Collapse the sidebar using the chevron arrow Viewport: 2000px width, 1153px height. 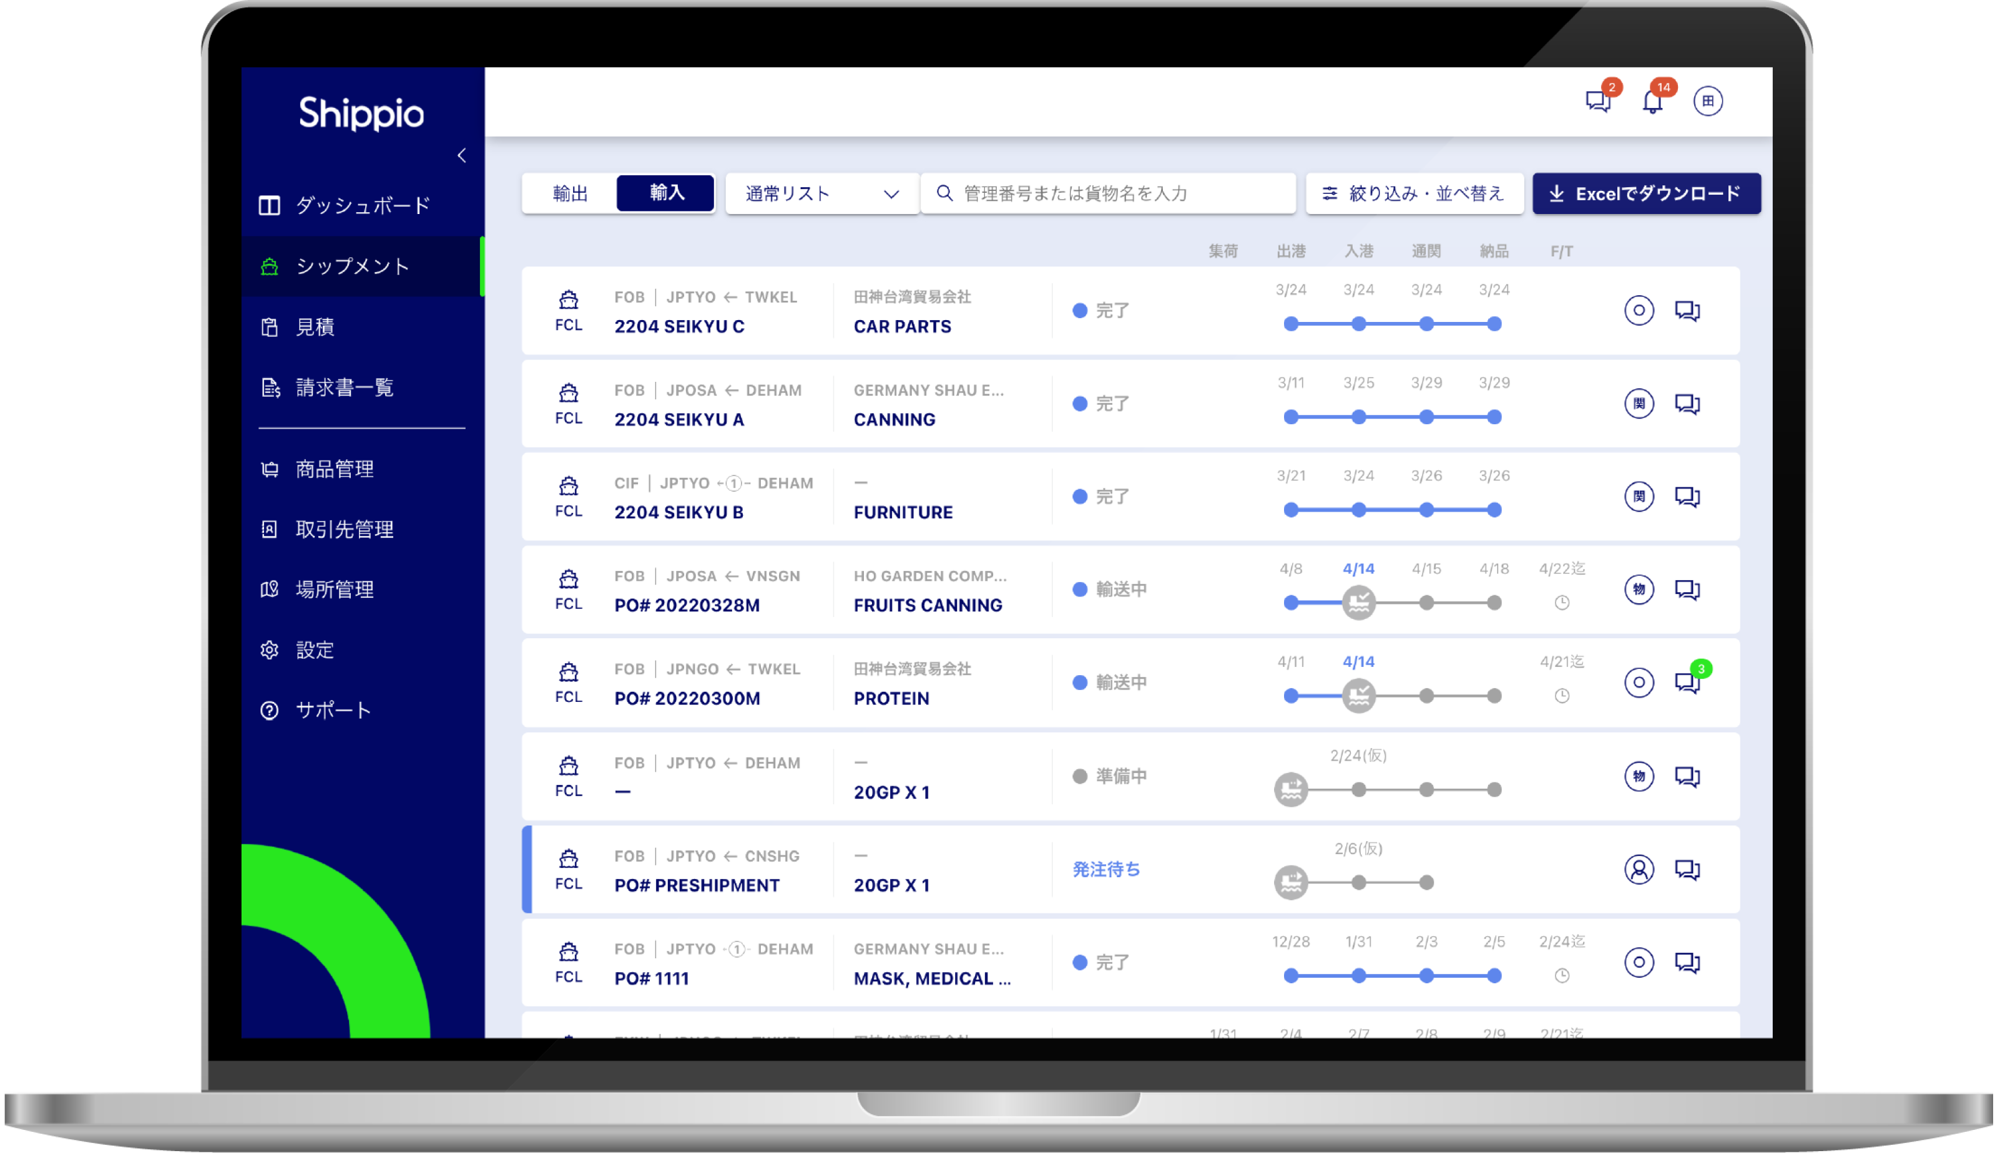click(x=461, y=155)
